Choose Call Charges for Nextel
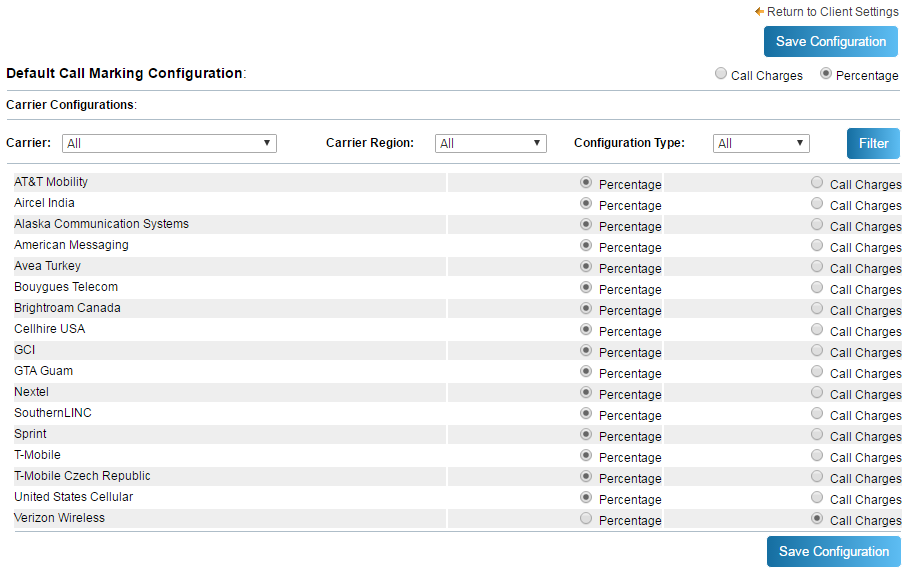The image size is (910, 579). pyautogui.click(x=817, y=392)
